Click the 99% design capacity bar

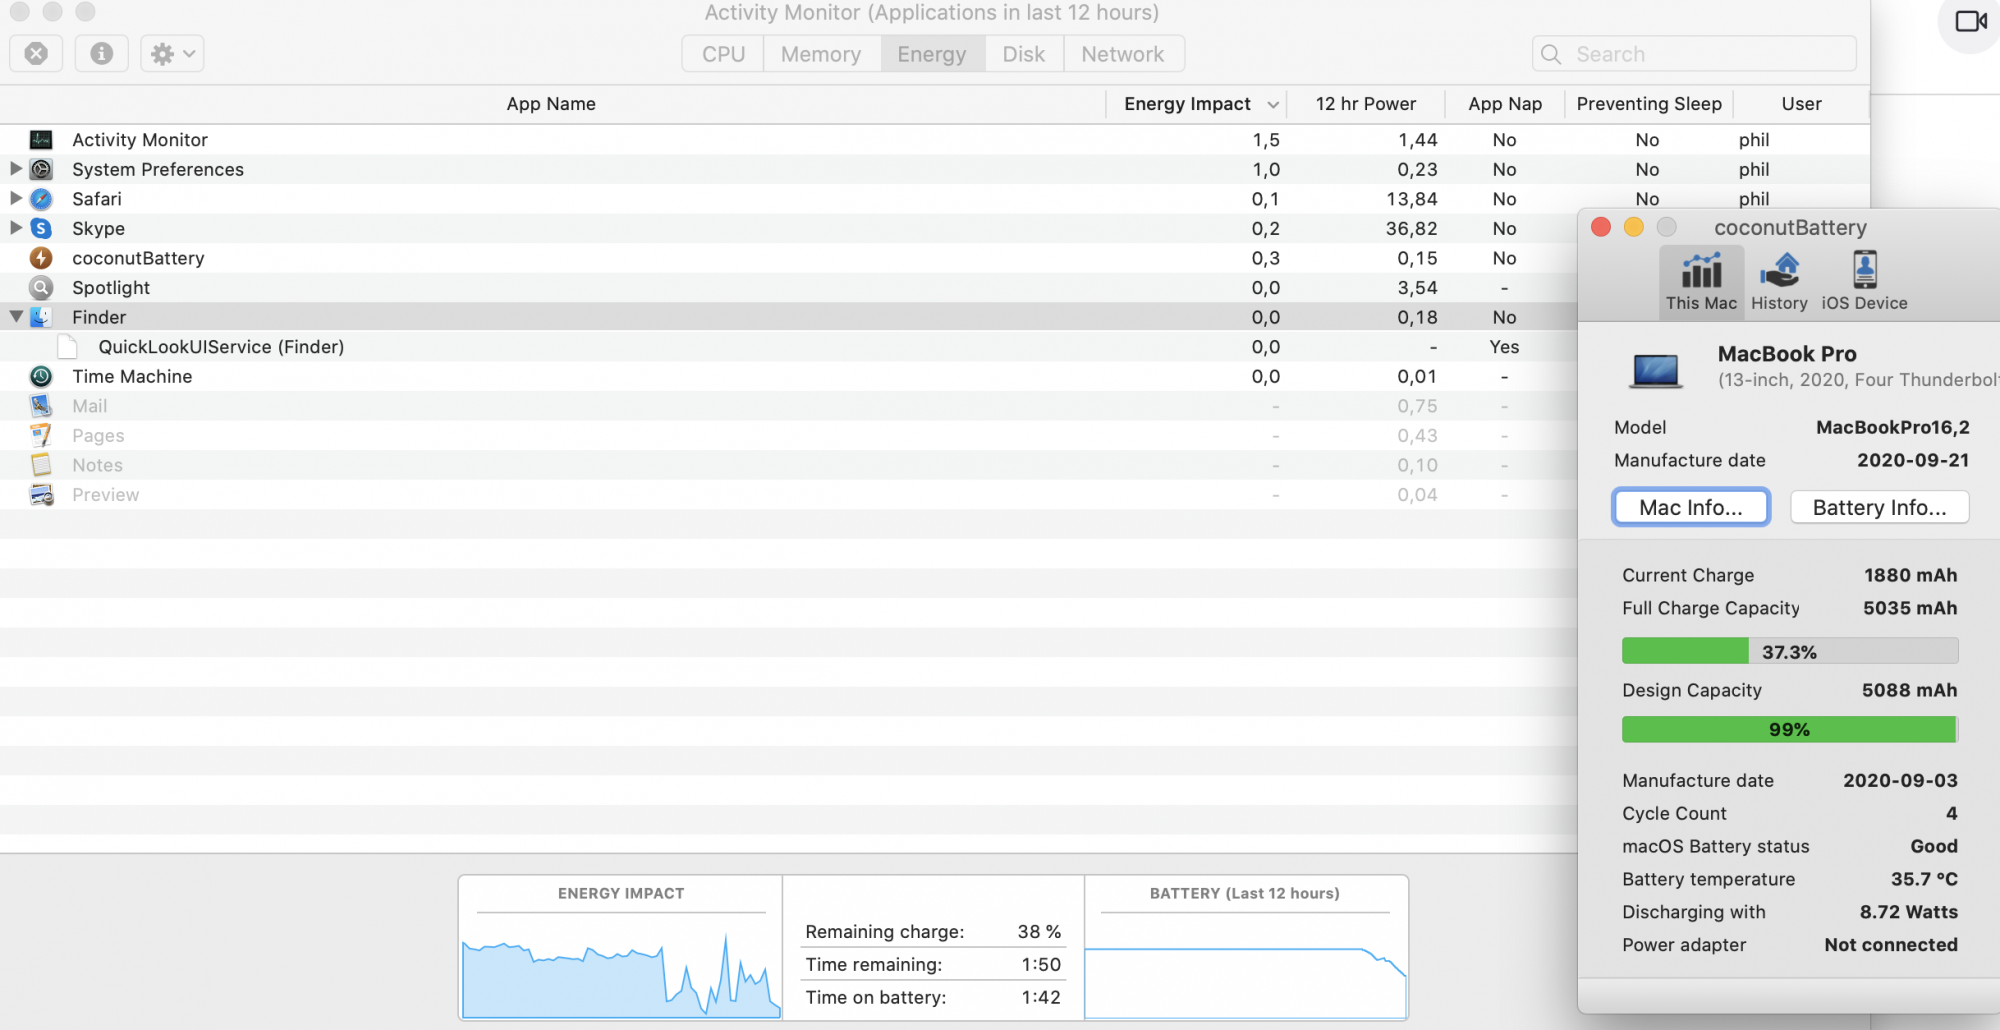point(1789,729)
